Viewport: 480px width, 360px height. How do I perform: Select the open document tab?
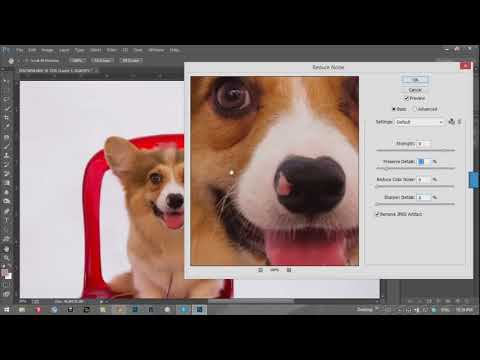click(x=57, y=71)
